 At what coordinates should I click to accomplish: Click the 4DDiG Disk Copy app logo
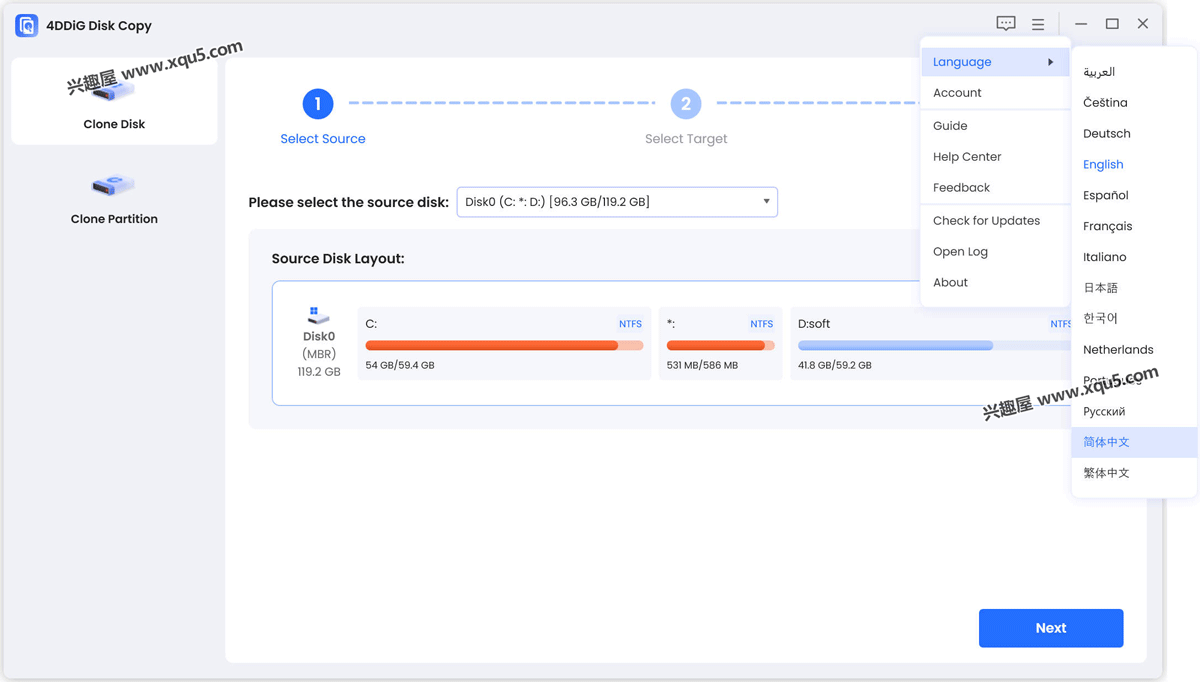point(27,25)
